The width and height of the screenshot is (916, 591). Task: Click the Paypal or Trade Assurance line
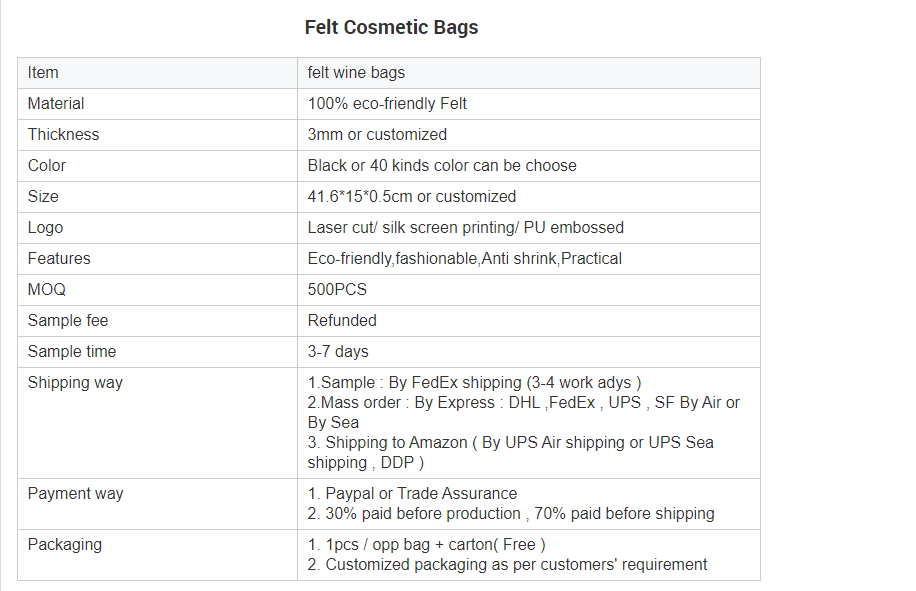tap(412, 493)
